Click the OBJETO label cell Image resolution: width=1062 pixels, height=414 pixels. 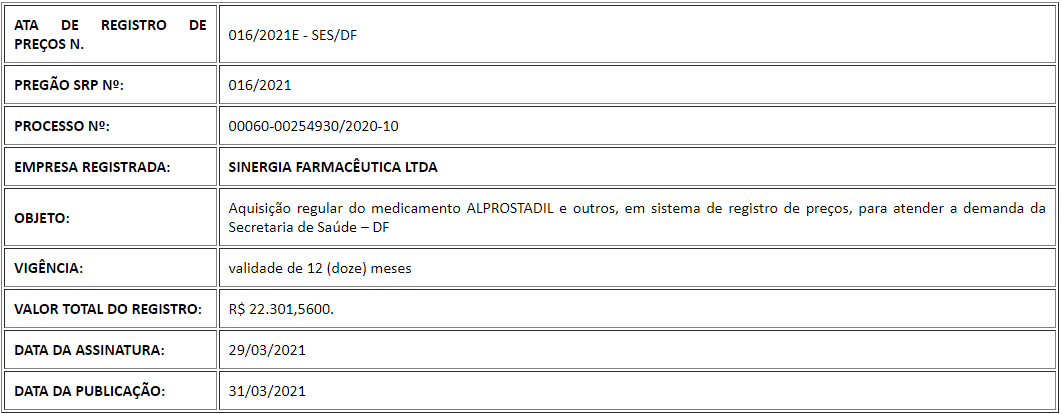pyautogui.click(x=110, y=218)
